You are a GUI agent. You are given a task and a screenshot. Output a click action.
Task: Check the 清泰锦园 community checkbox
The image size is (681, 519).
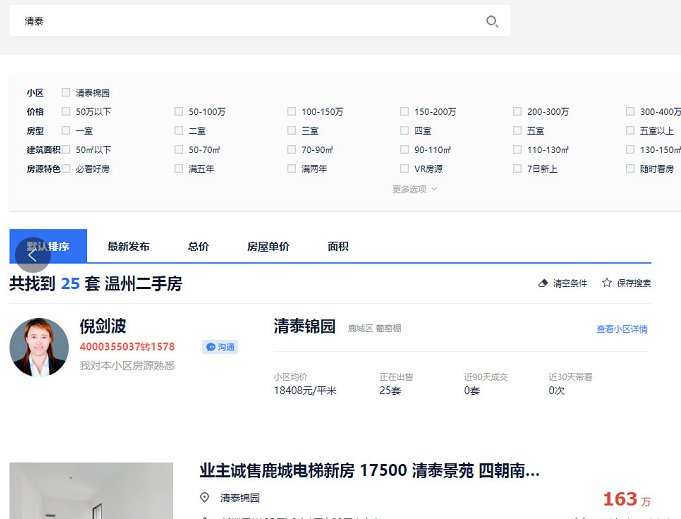(66, 93)
